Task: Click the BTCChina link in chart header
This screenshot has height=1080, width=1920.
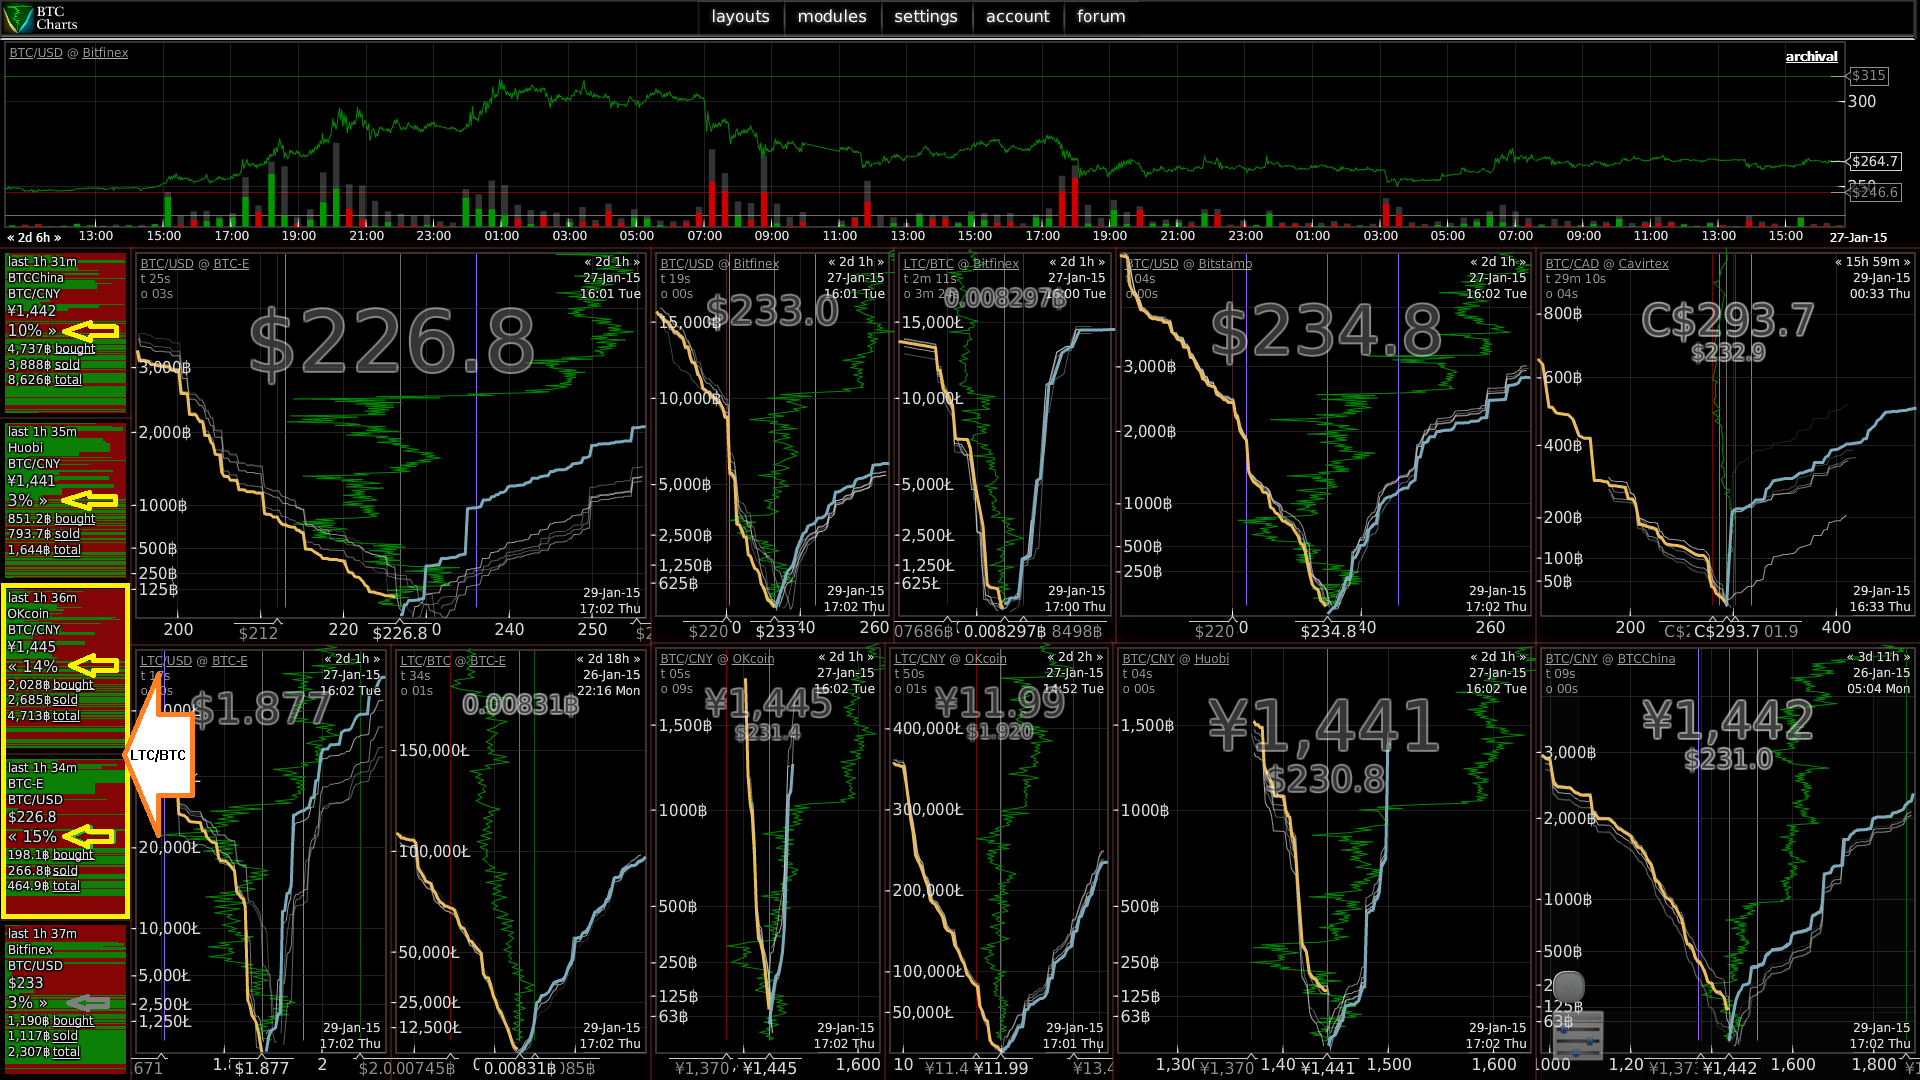Action: [x=1646, y=659]
